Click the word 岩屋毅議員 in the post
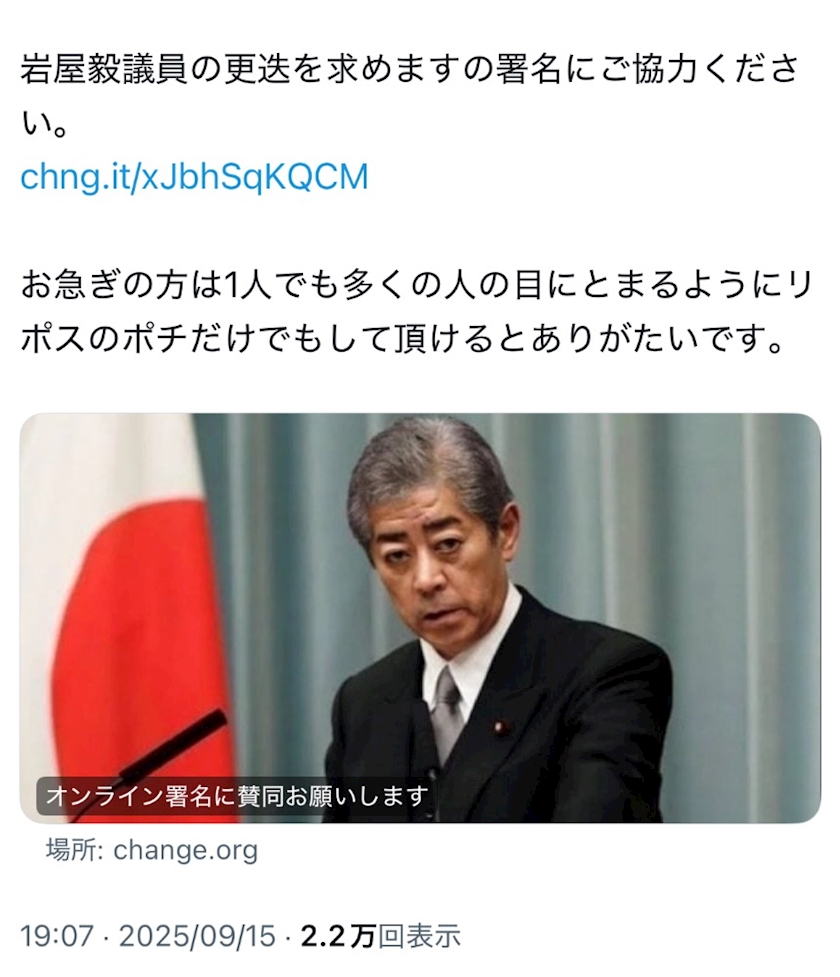Image resolution: width=840 pixels, height=977 pixels. point(104,69)
